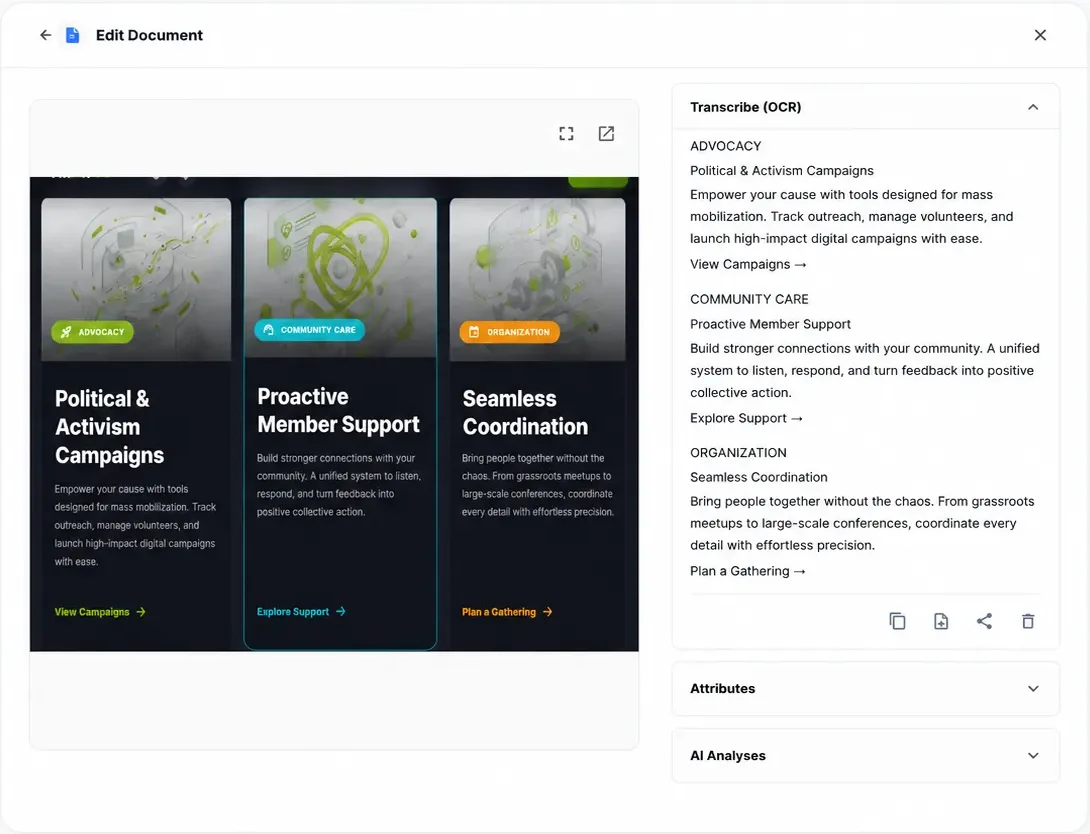Delete the transcription with trash icon
The height and width of the screenshot is (834, 1090).
click(x=1027, y=621)
